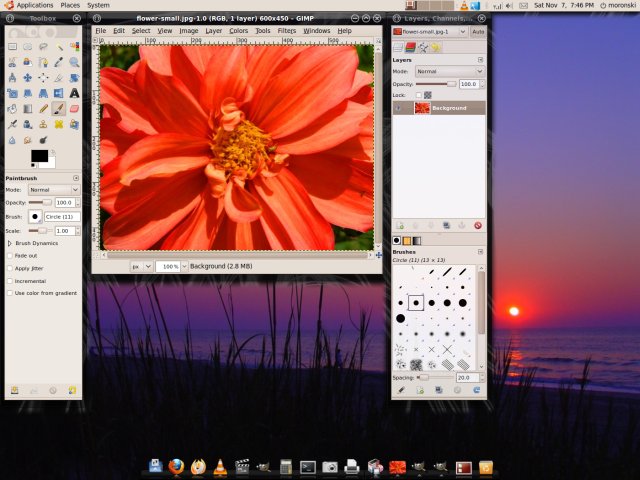
Task: Click the Background layer thumbnail
Action: pos(422,108)
